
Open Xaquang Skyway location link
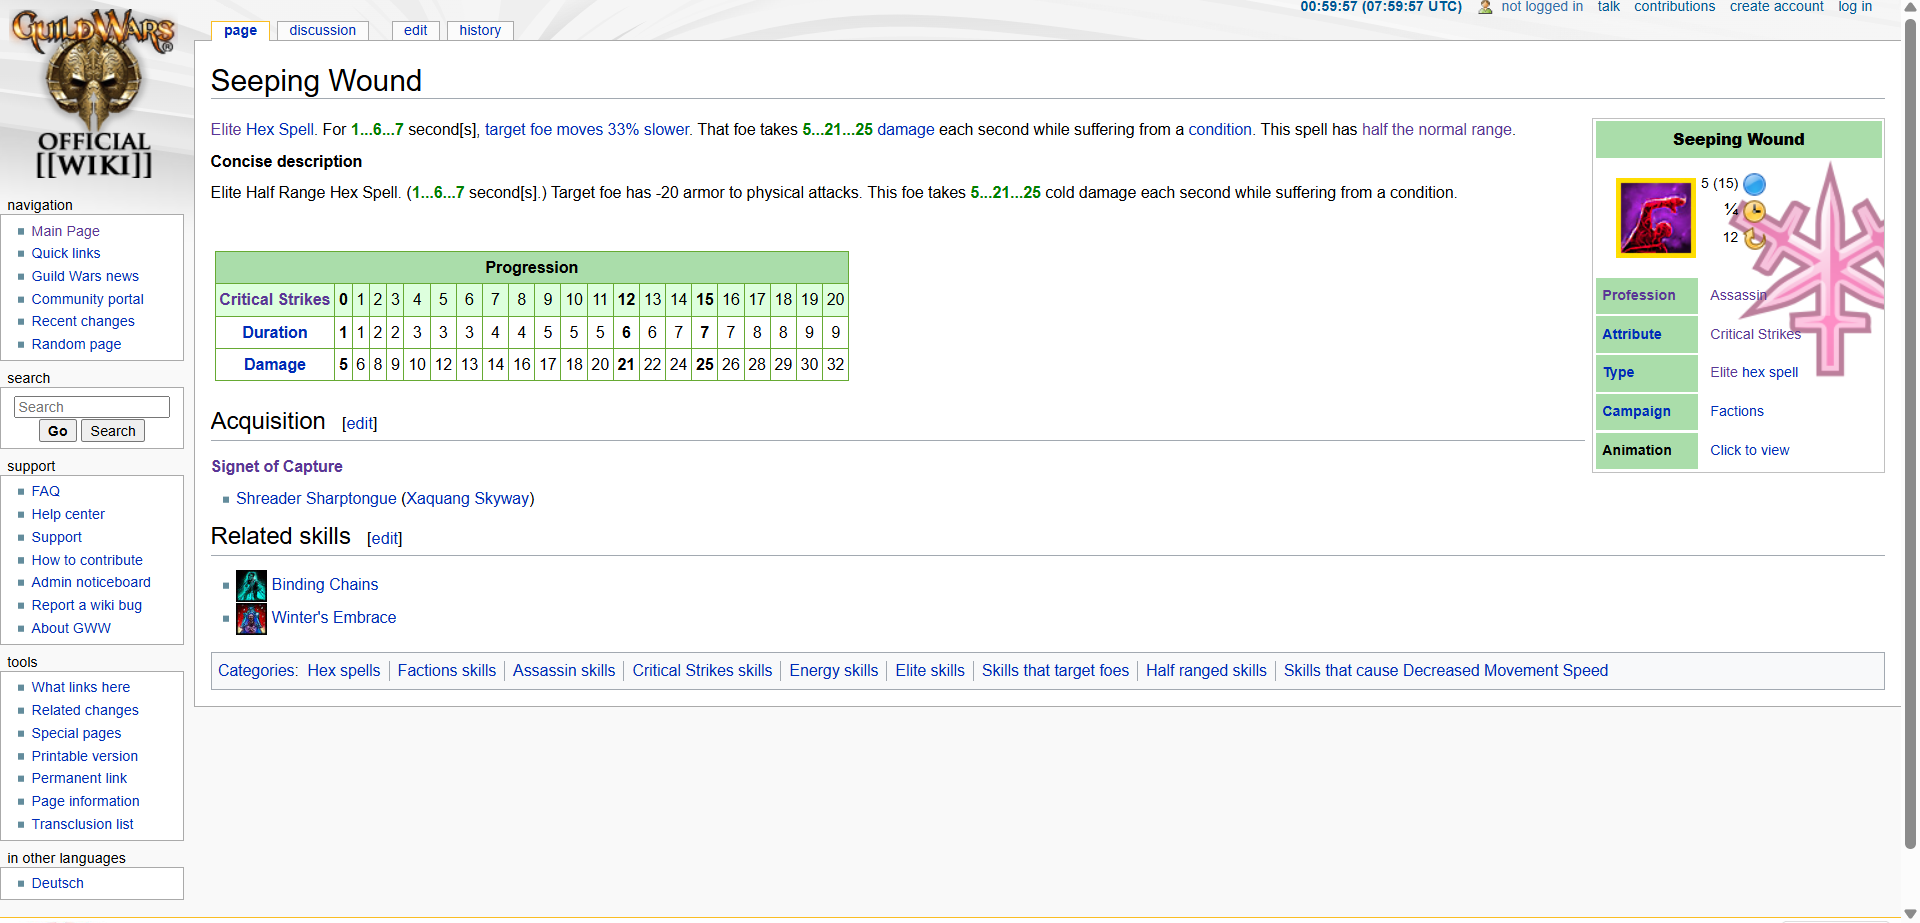tap(468, 498)
